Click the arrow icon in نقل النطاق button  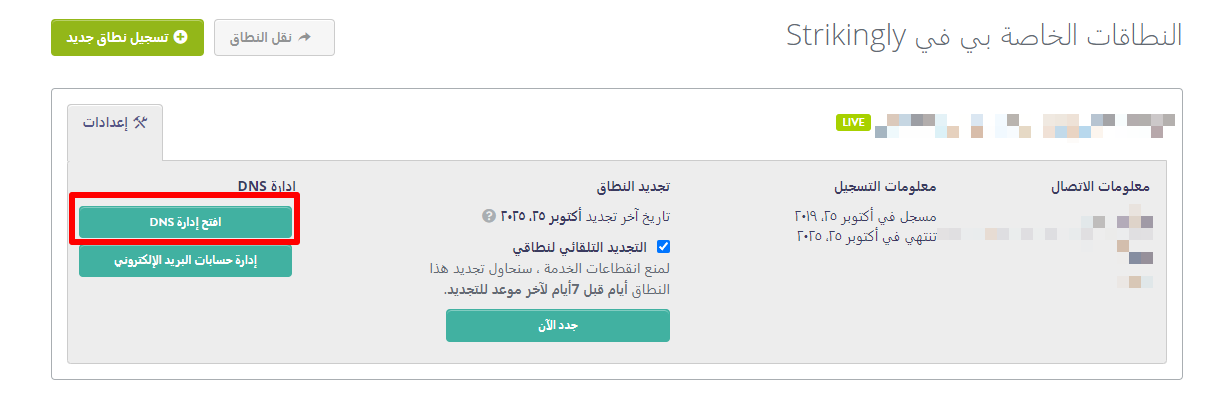coord(306,37)
